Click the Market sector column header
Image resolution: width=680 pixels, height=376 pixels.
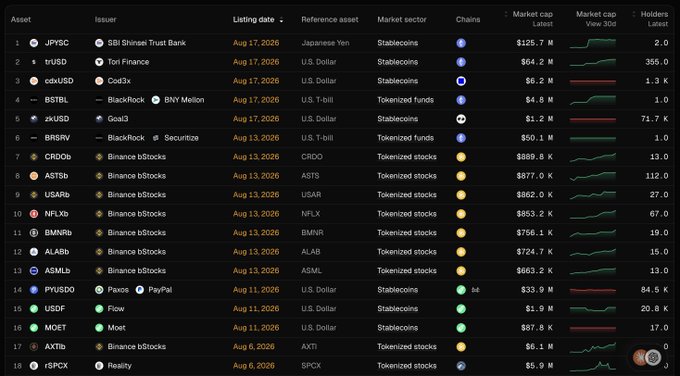[x=402, y=20]
